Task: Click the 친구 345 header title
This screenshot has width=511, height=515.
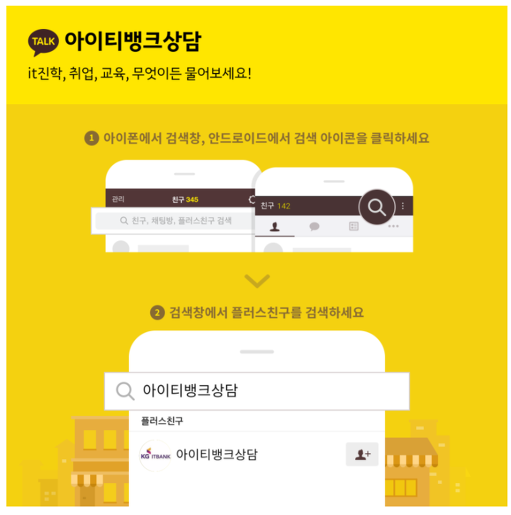Action: pos(185,200)
